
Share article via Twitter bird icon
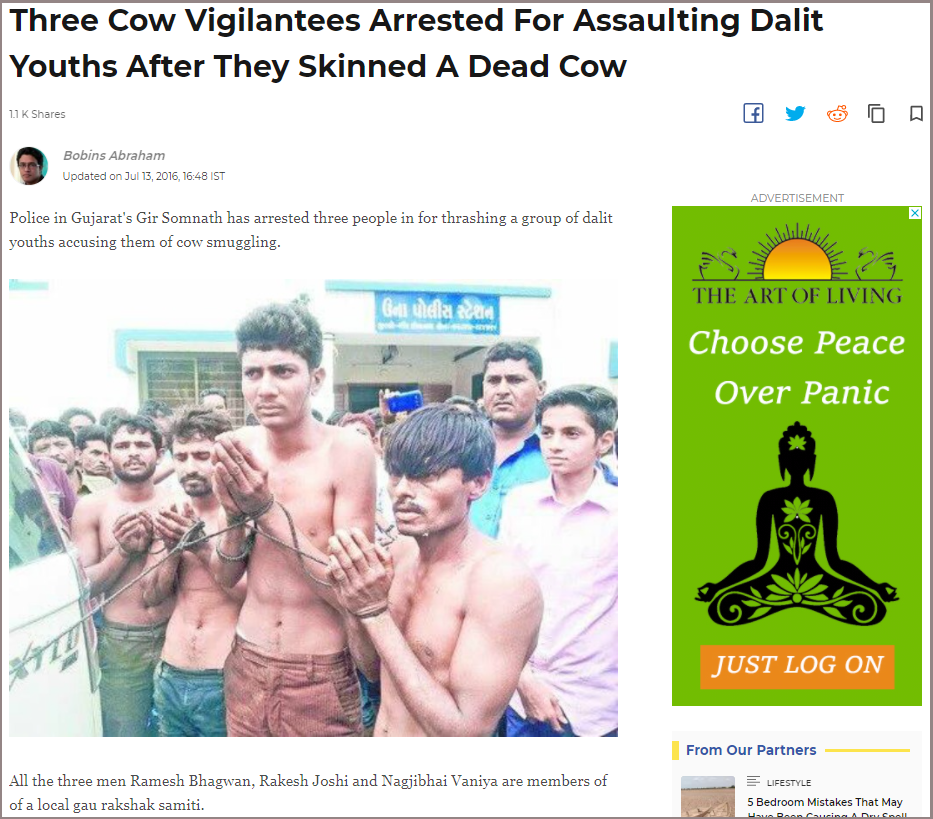pos(795,113)
